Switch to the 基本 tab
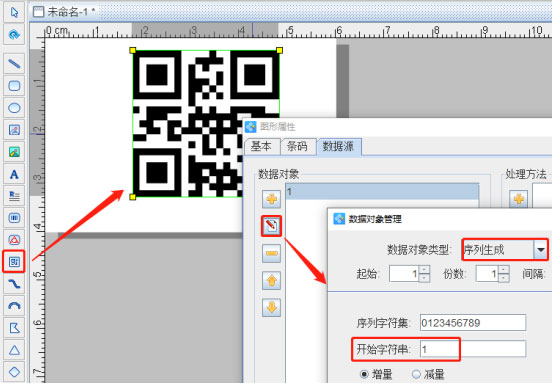The image size is (554, 384). 261,146
